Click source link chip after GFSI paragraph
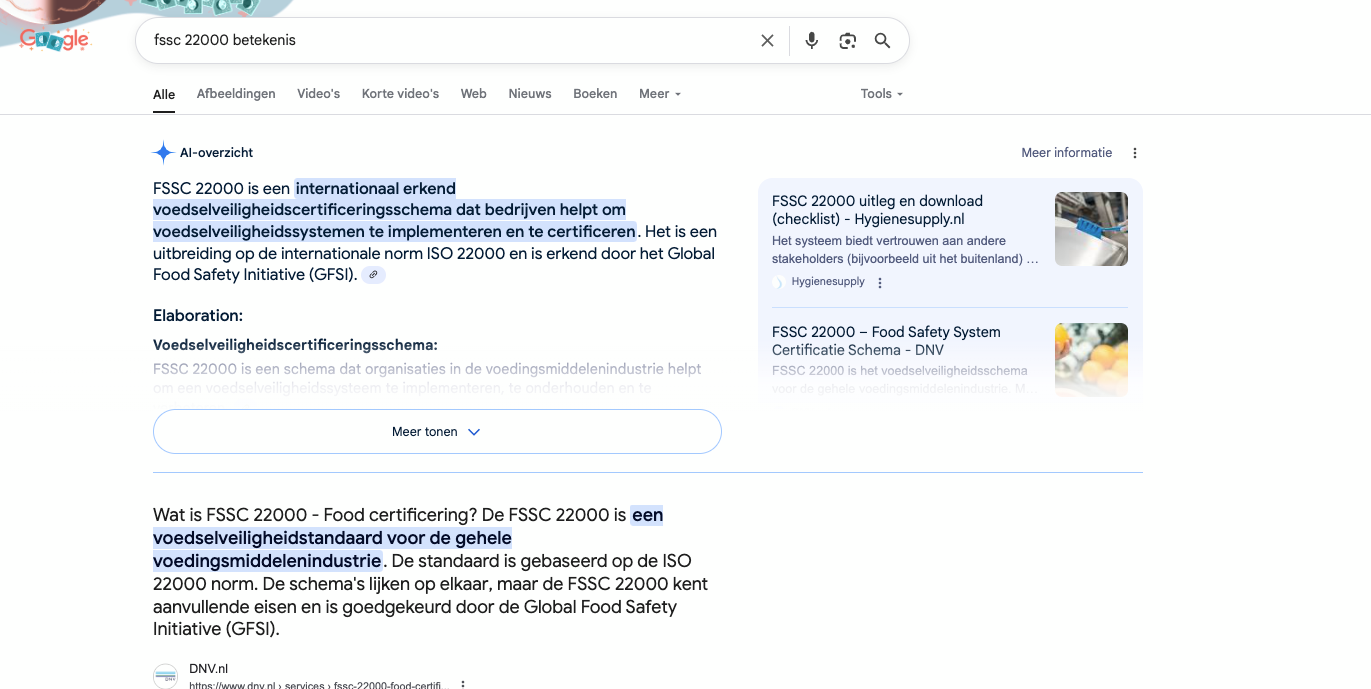The width and height of the screenshot is (1371, 689). point(373,275)
